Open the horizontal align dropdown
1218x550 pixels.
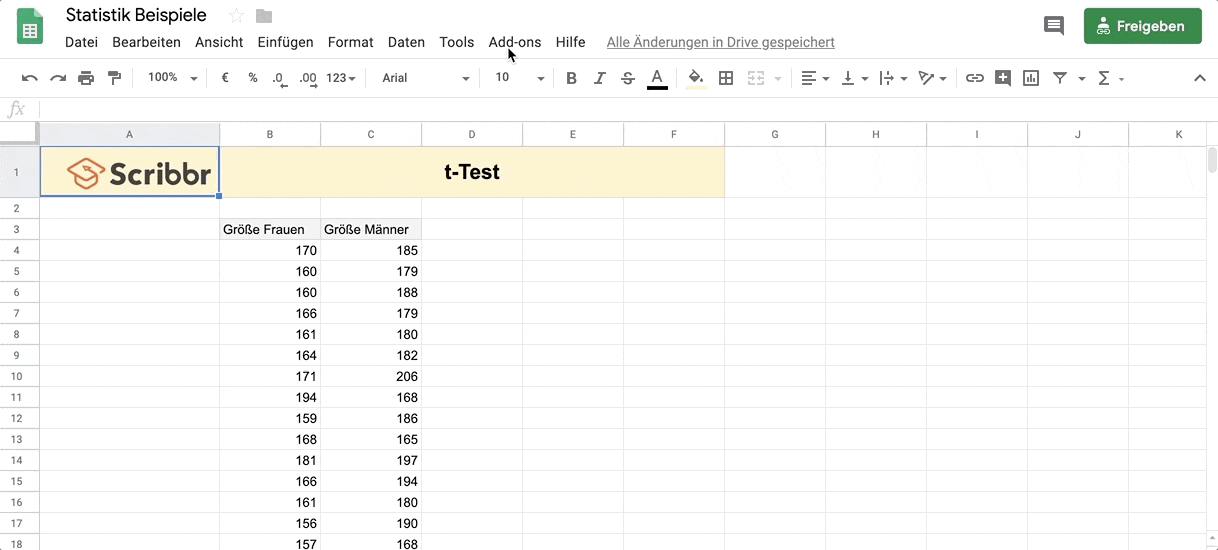click(x=816, y=78)
